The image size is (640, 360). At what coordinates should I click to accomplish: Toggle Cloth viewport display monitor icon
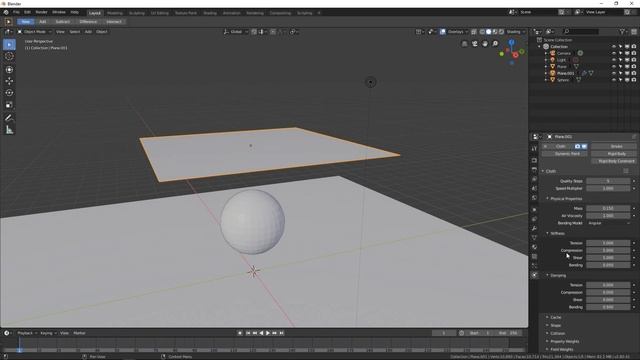click(584, 146)
